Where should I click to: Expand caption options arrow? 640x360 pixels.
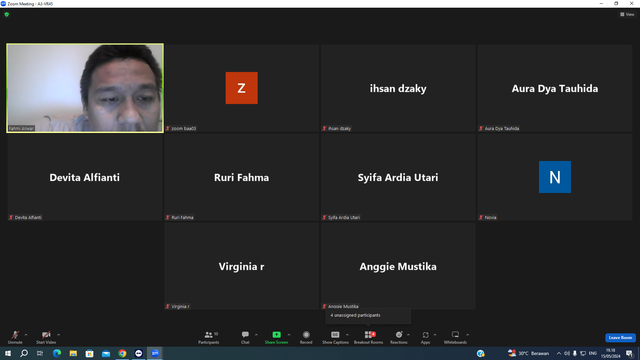pyautogui.click(x=347, y=335)
